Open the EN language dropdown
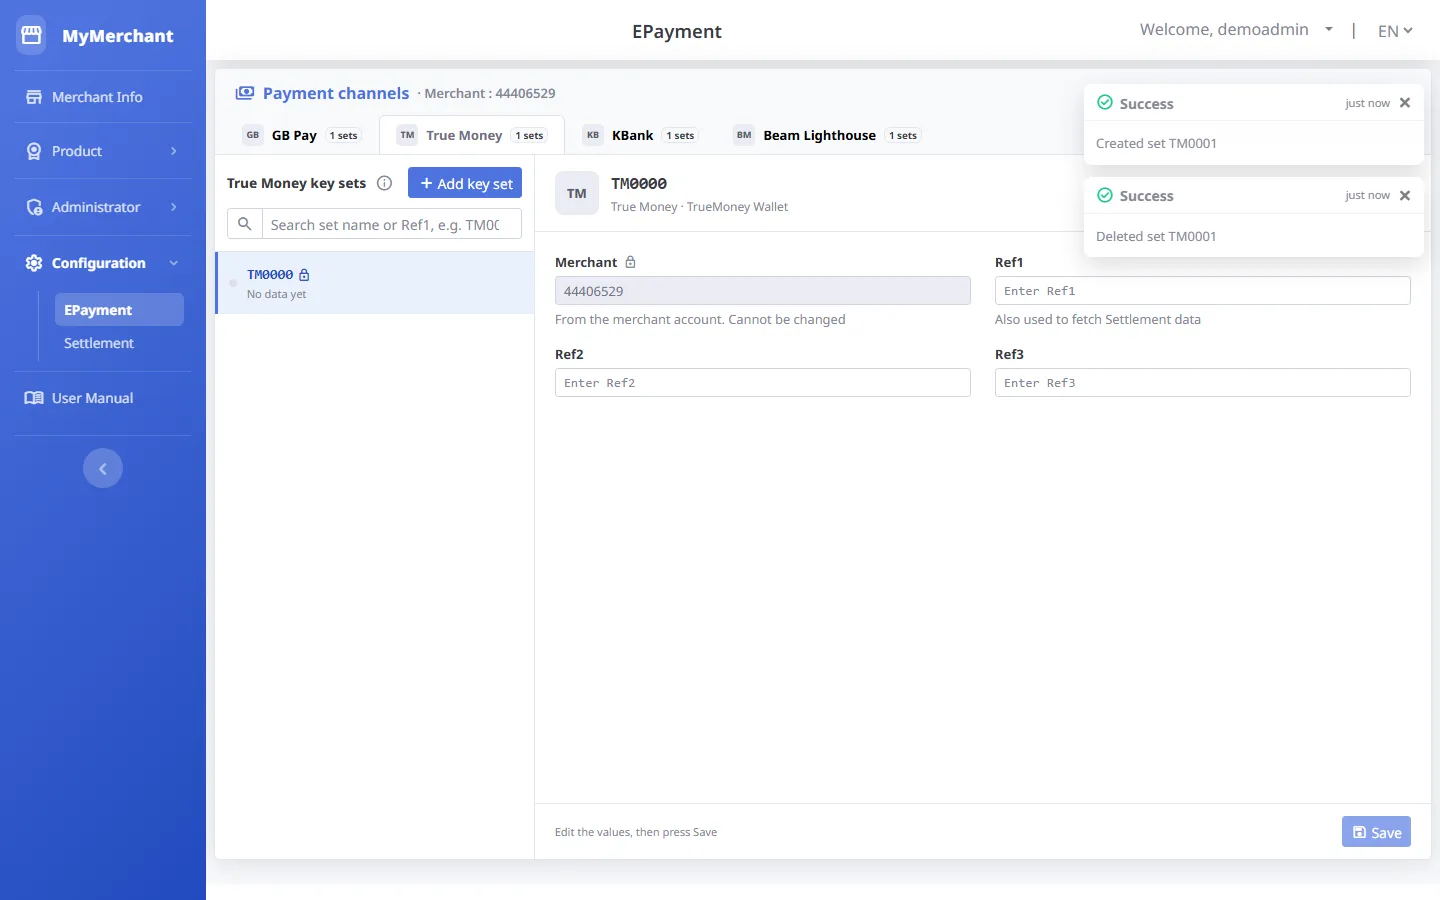The height and width of the screenshot is (900, 1440). (x=1395, y=31)
